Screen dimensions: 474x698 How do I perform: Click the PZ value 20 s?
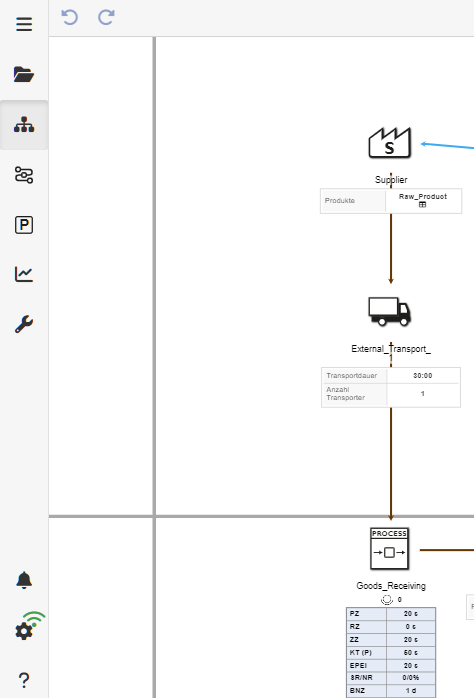(411, 614)
